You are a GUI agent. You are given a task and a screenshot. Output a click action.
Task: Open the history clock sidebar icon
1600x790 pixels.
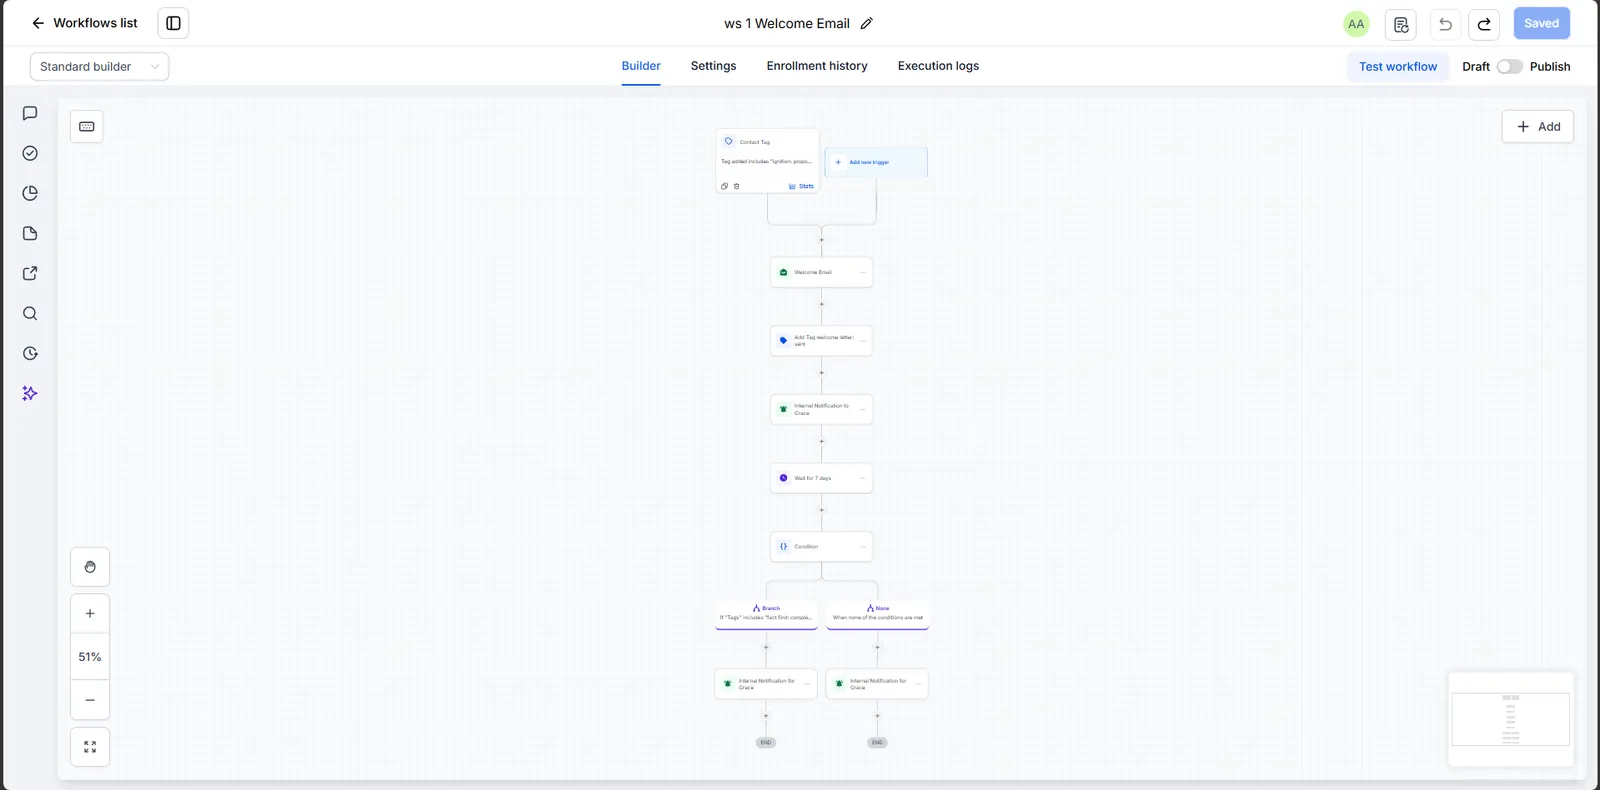tap(30, 353)
